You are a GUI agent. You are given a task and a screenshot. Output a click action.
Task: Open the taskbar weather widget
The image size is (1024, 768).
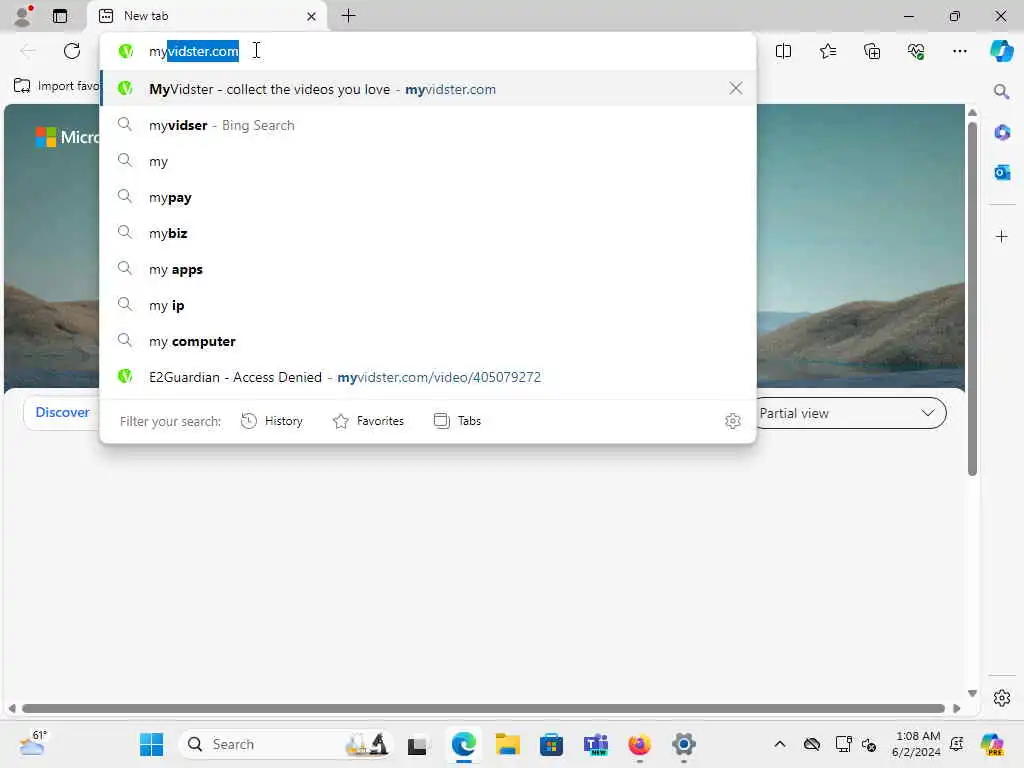pyautogui.click(x=33, y=744)
